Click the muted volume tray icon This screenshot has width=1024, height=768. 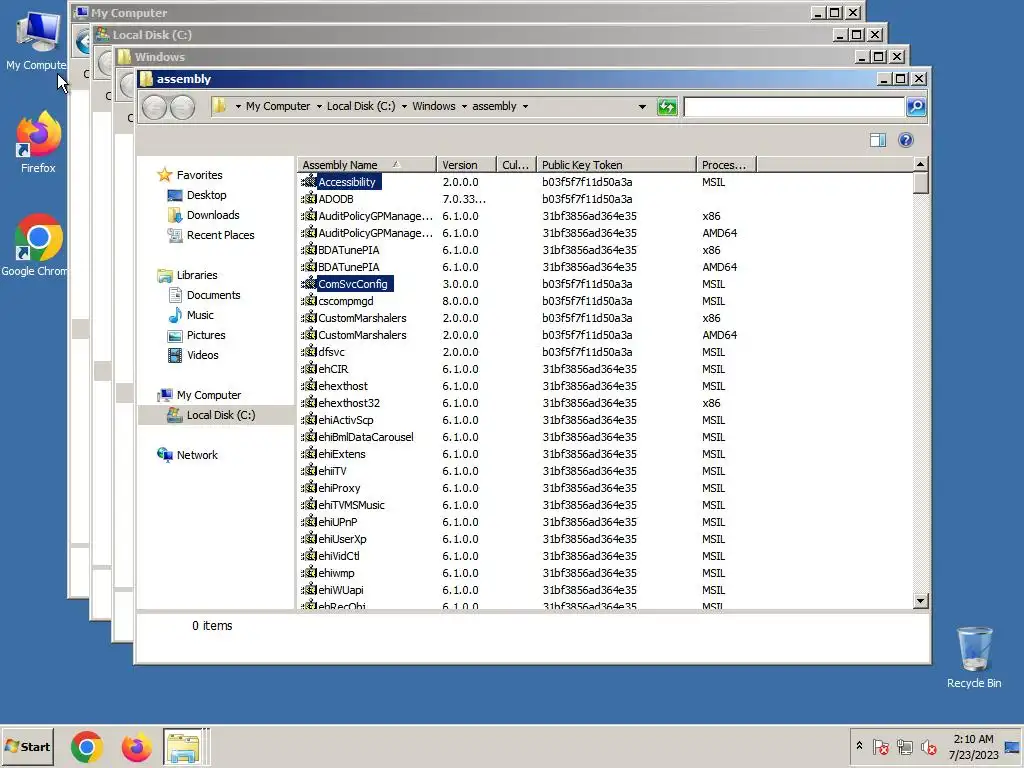(x=928, y=746)
